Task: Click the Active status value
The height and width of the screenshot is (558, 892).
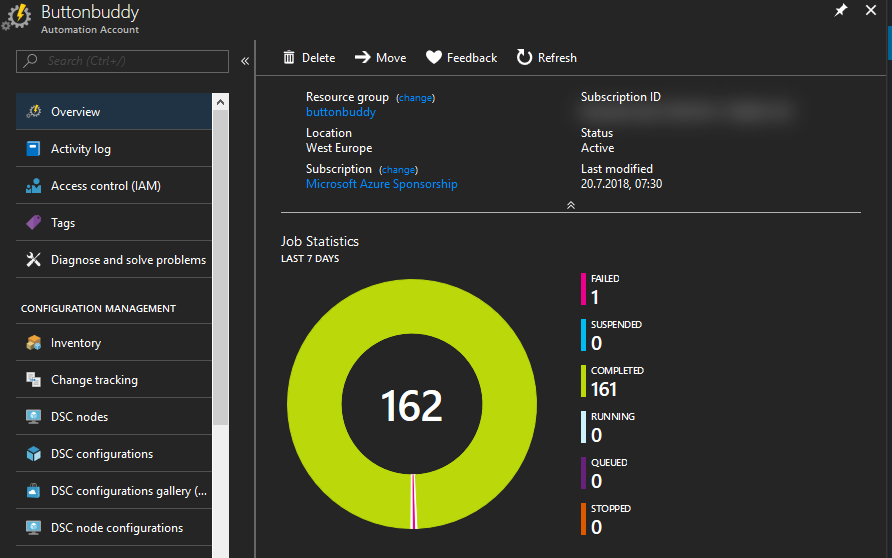Action: tap(597, 148)
